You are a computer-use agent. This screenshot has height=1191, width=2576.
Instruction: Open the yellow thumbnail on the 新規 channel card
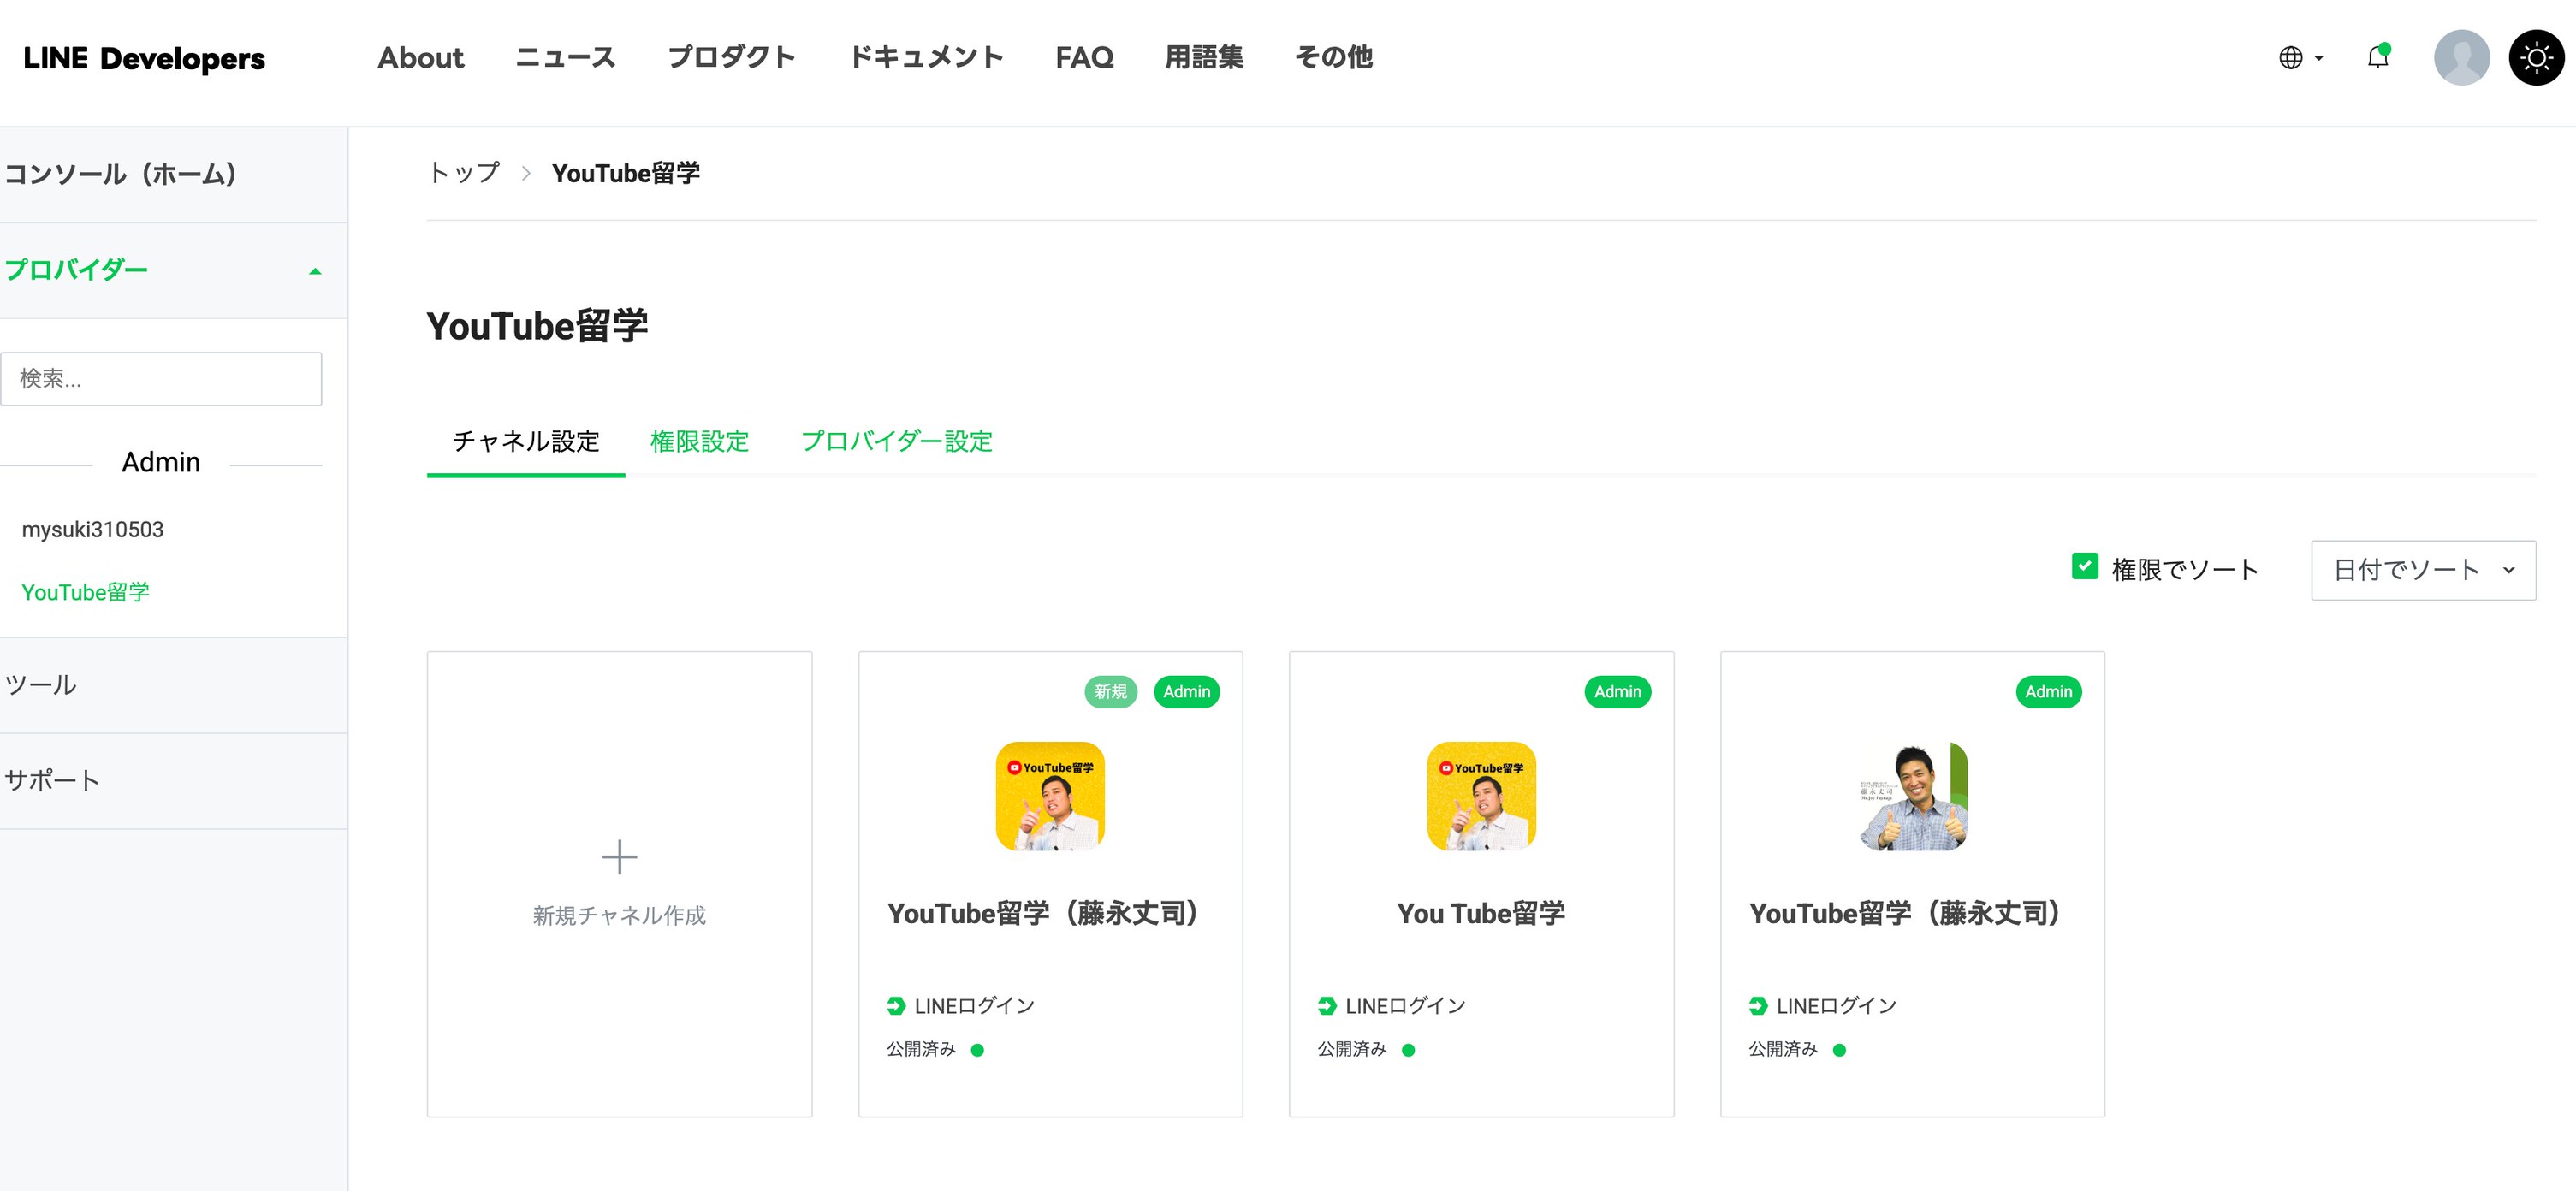coord(1050,796)
